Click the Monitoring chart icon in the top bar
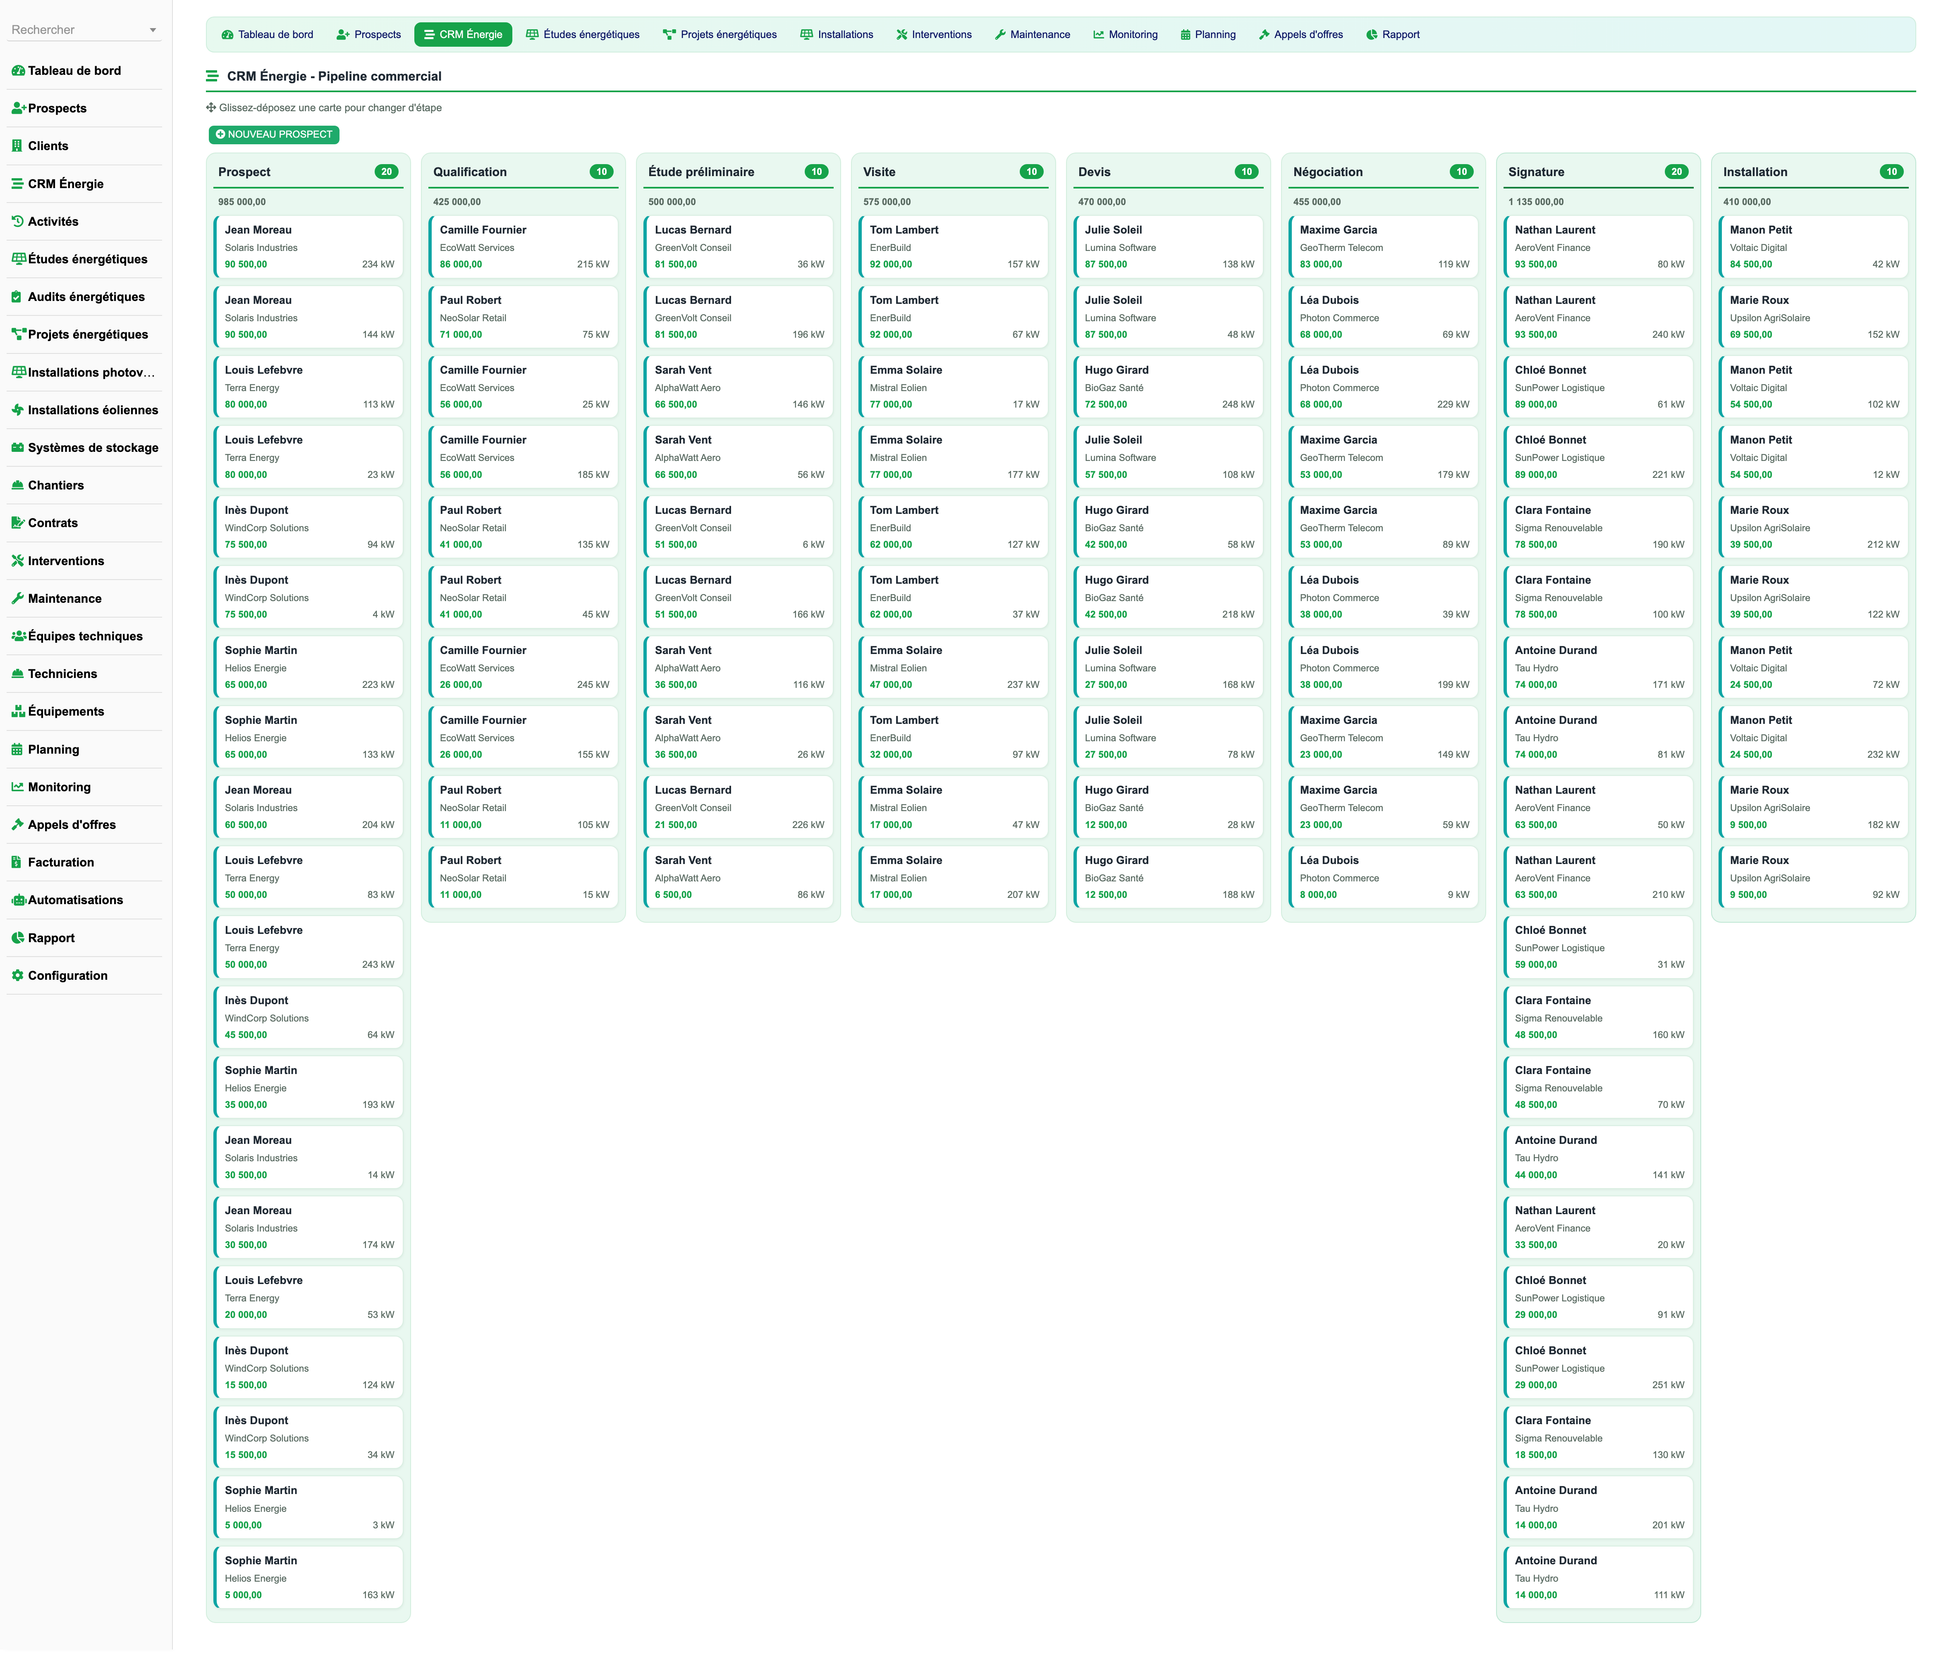1946x1666 pixels. tap(1099, 35)
